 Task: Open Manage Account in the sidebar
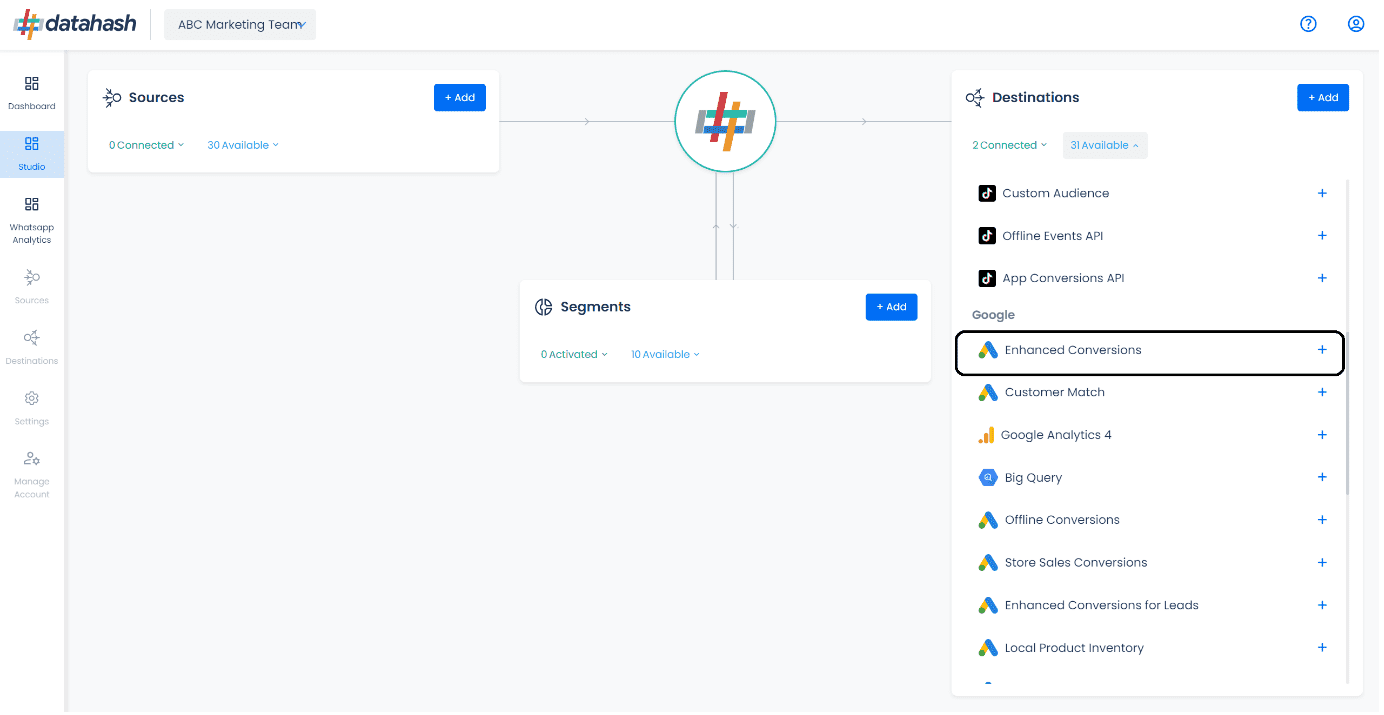(x=32, y=473)
